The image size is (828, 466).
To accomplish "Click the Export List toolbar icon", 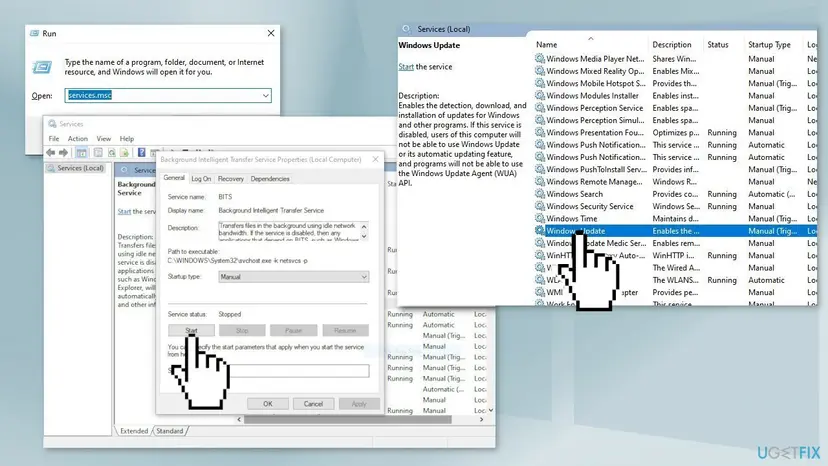I will click(124, 153).
